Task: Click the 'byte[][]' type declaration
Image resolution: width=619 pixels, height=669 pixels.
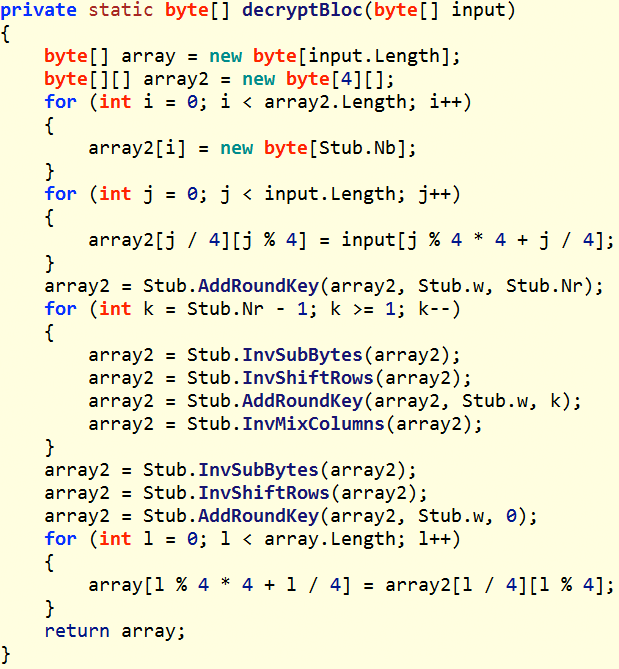Action: coord(87,79)
